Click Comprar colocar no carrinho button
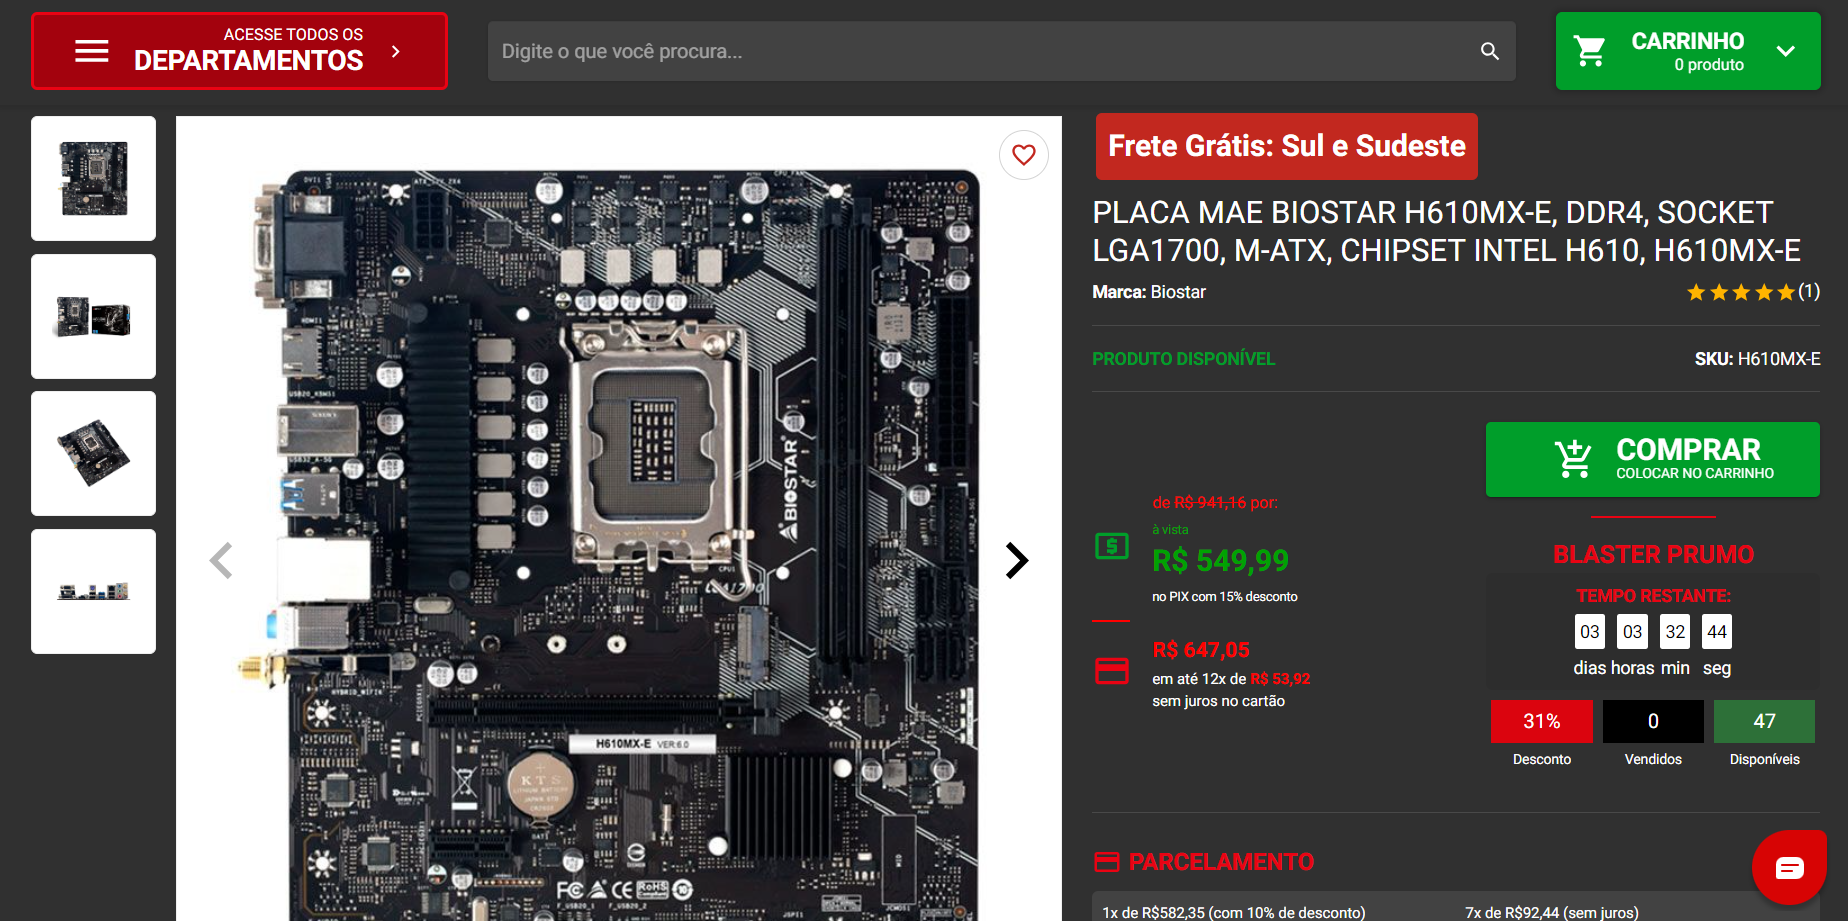Screen dimensions: 1848x921 (x=1652, y=459)
